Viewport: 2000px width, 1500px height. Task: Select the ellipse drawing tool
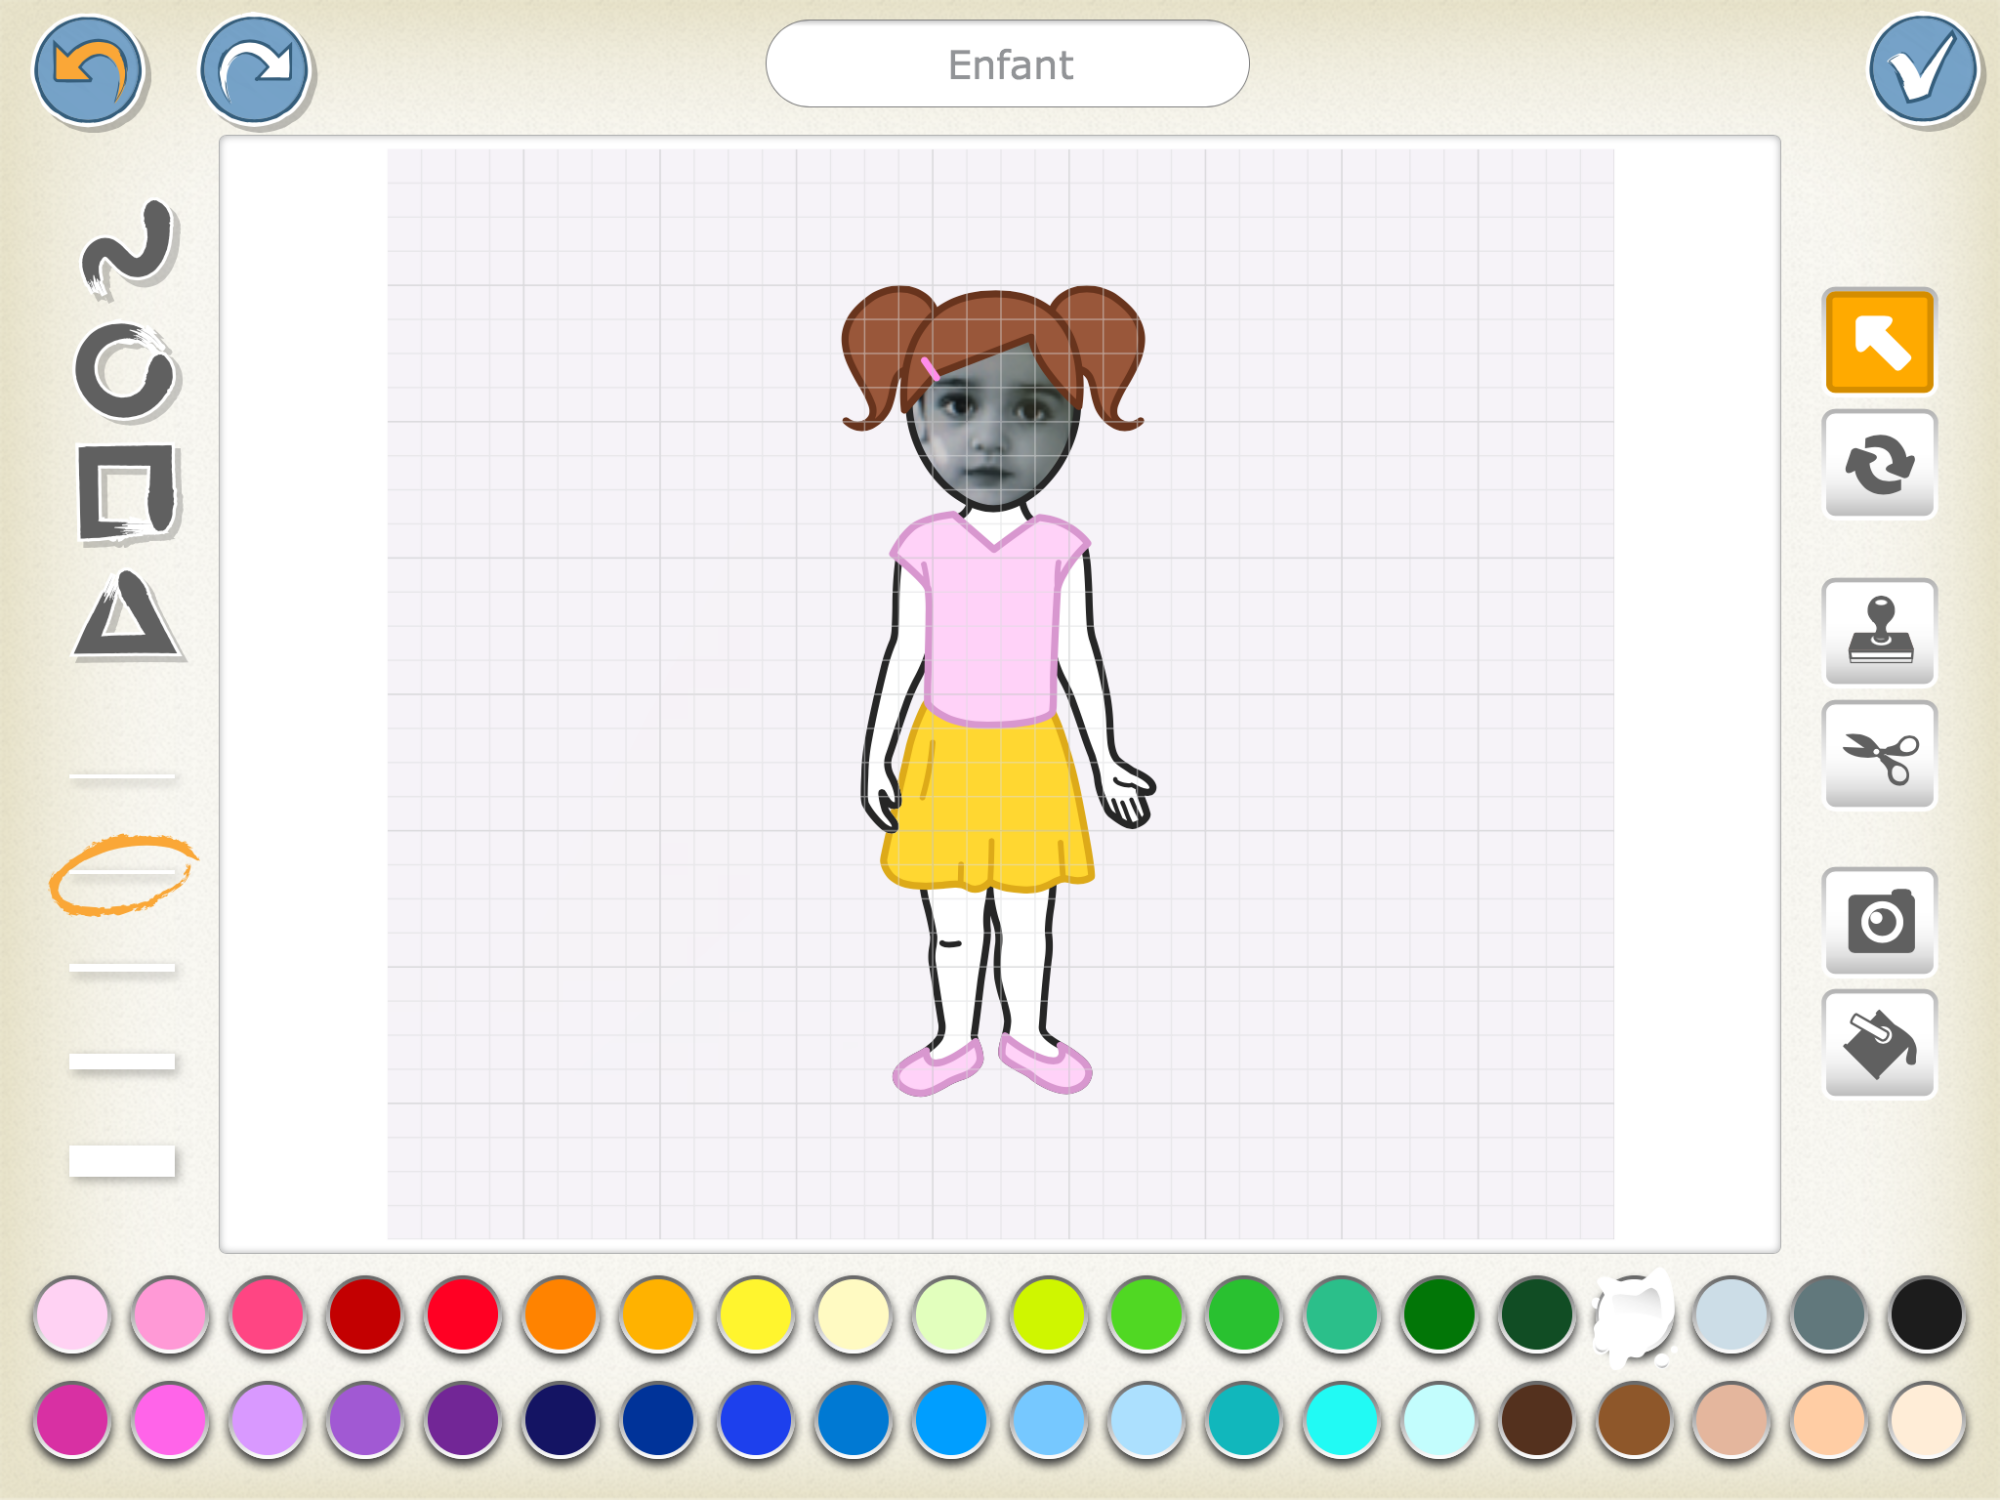126,372
